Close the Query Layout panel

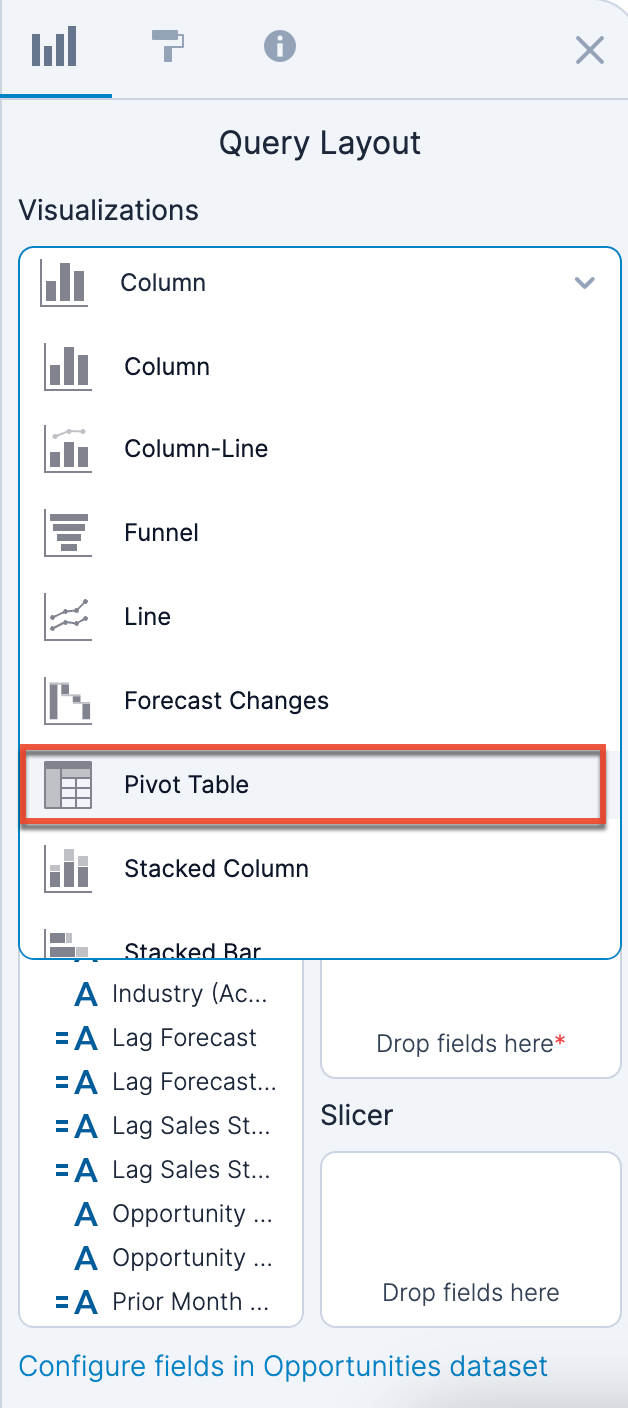pos(590,50)
